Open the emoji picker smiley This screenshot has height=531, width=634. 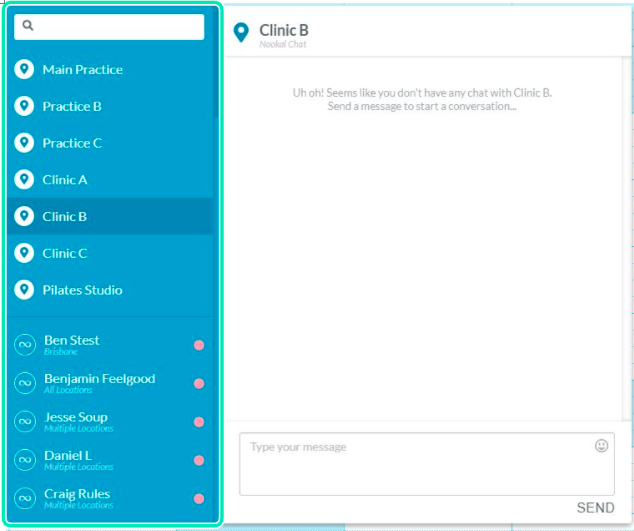click(x=601, y=446)
